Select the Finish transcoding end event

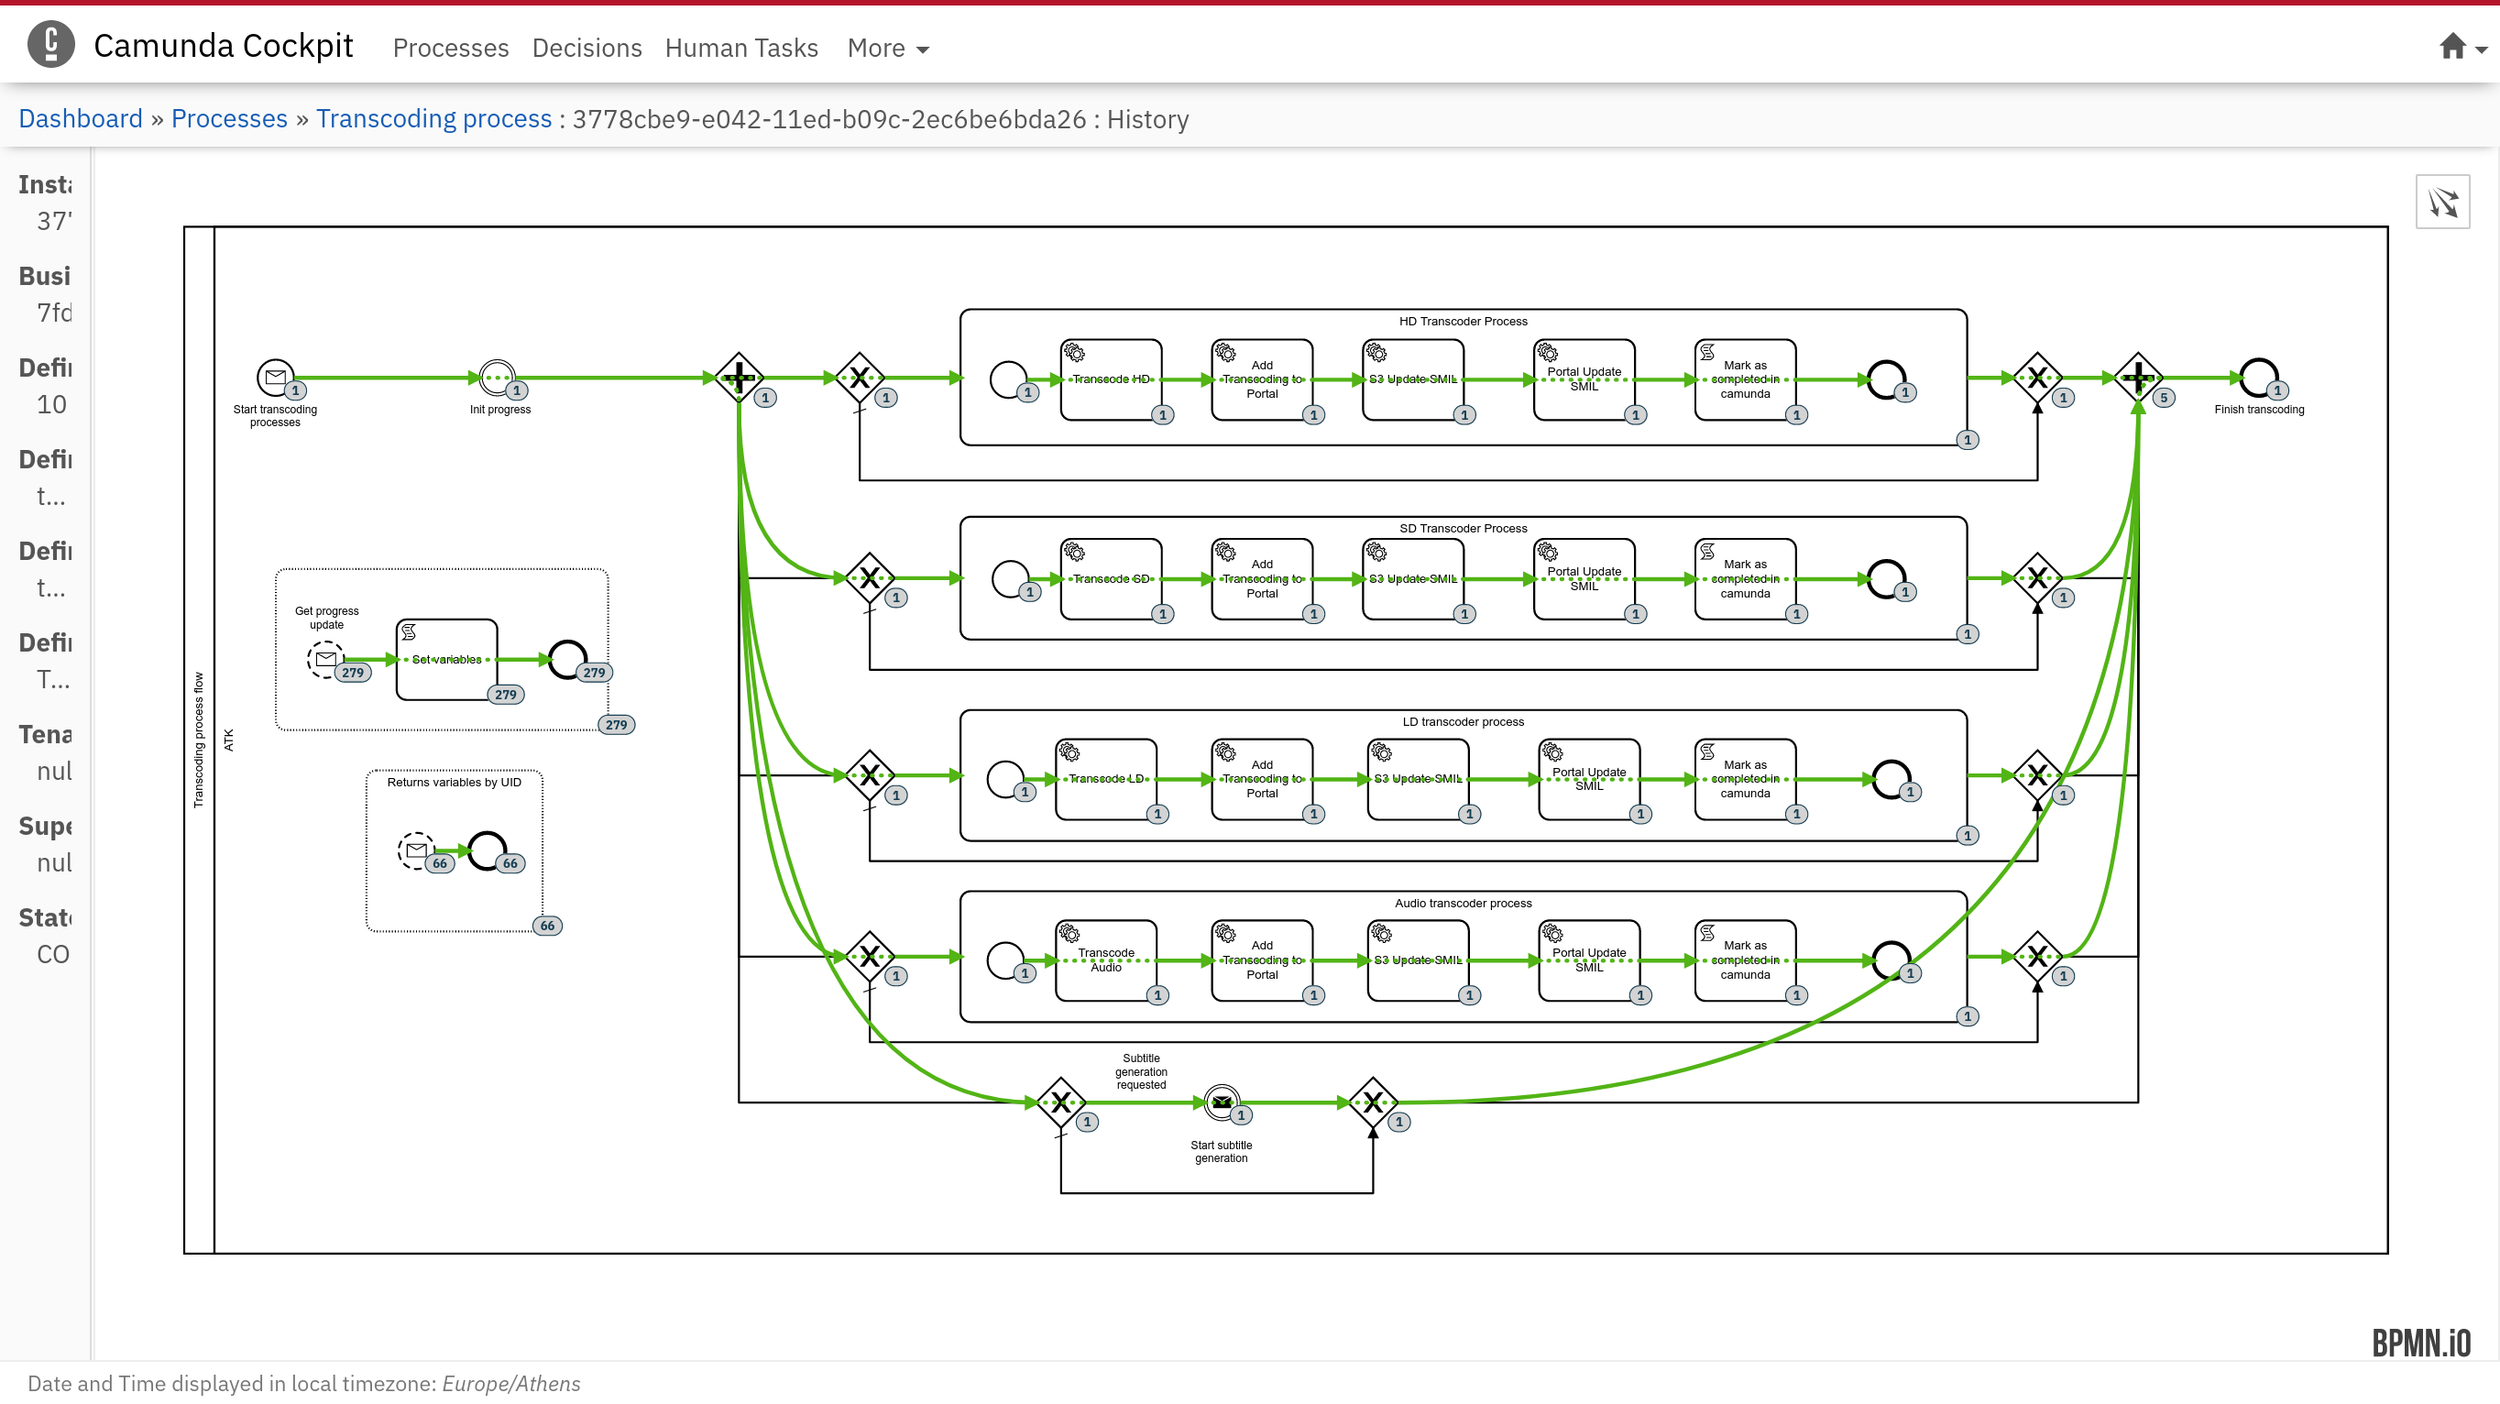[2258, 377]
